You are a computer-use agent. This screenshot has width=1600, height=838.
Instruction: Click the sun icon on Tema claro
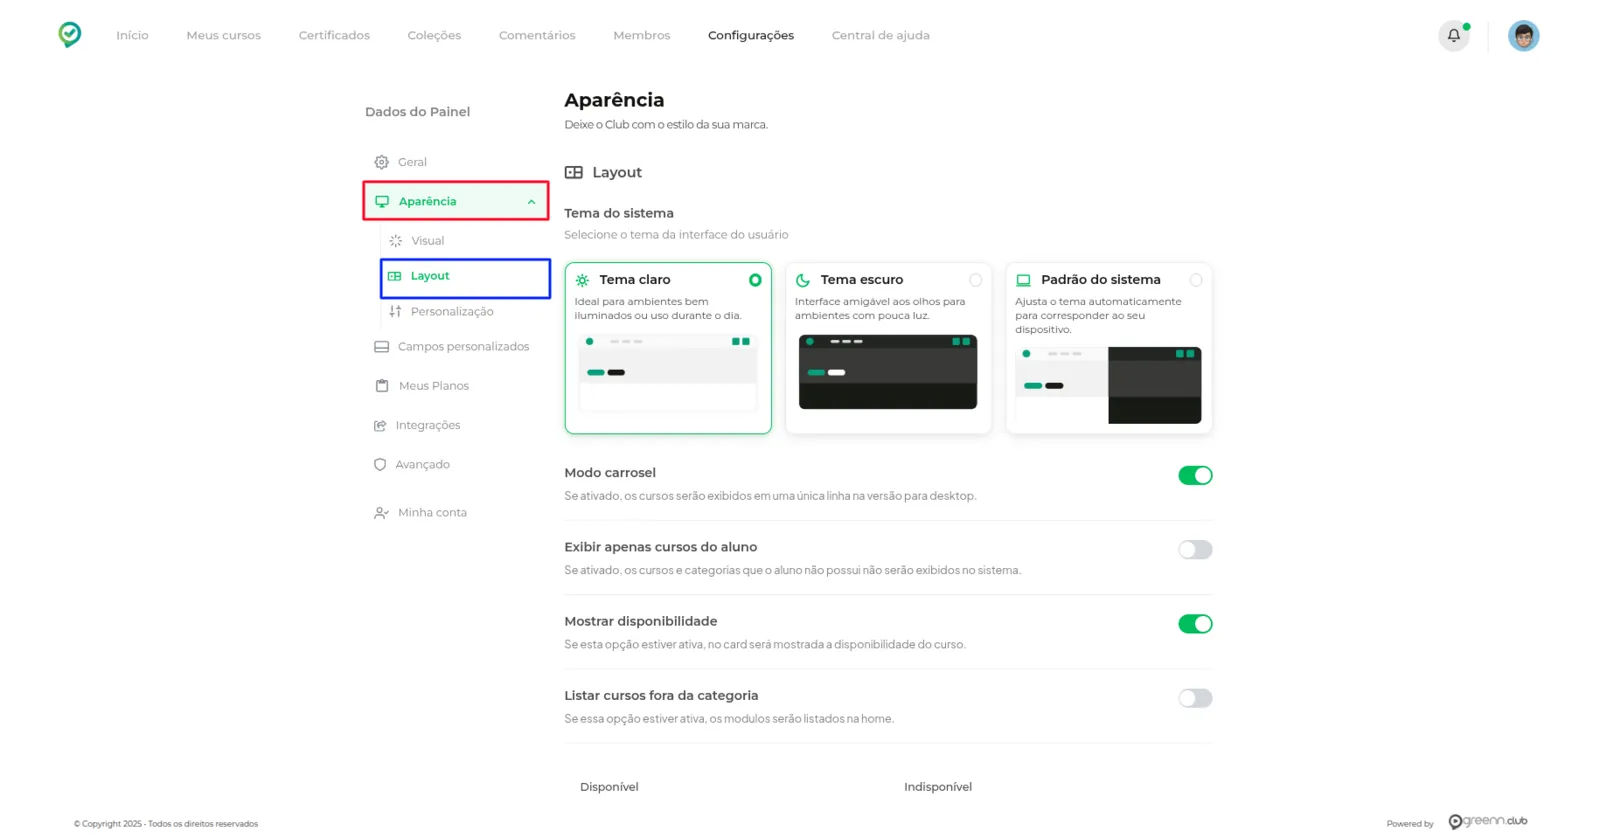(582, 280)
